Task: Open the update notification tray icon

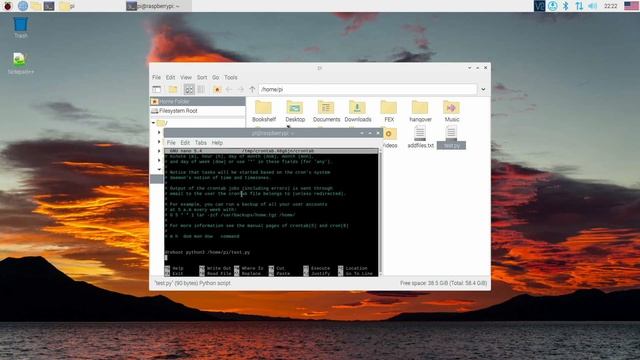Action: [x=552, y=6]
